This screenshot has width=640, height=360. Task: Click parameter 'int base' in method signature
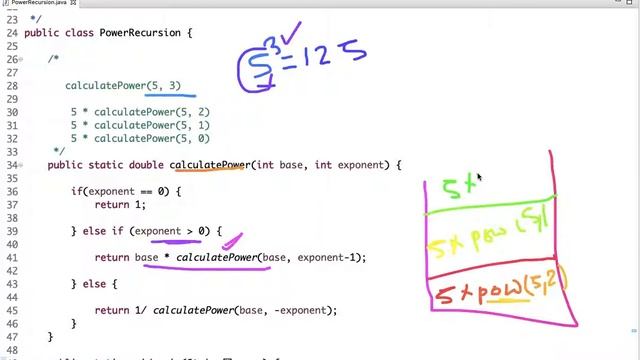(x=280, y=165)
